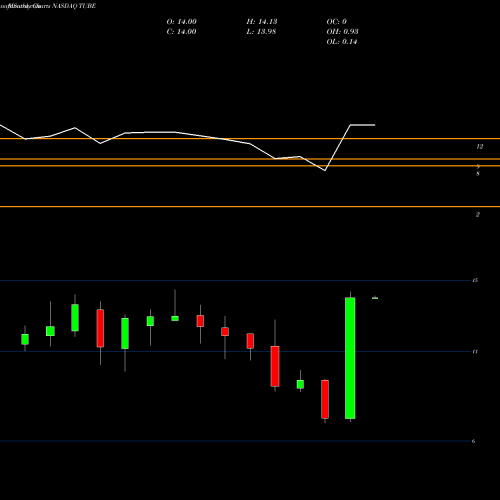The width and height of the screenshot is (500, 500).
Task: Click the '2' axis label below orange line
Action: [478, 215]
